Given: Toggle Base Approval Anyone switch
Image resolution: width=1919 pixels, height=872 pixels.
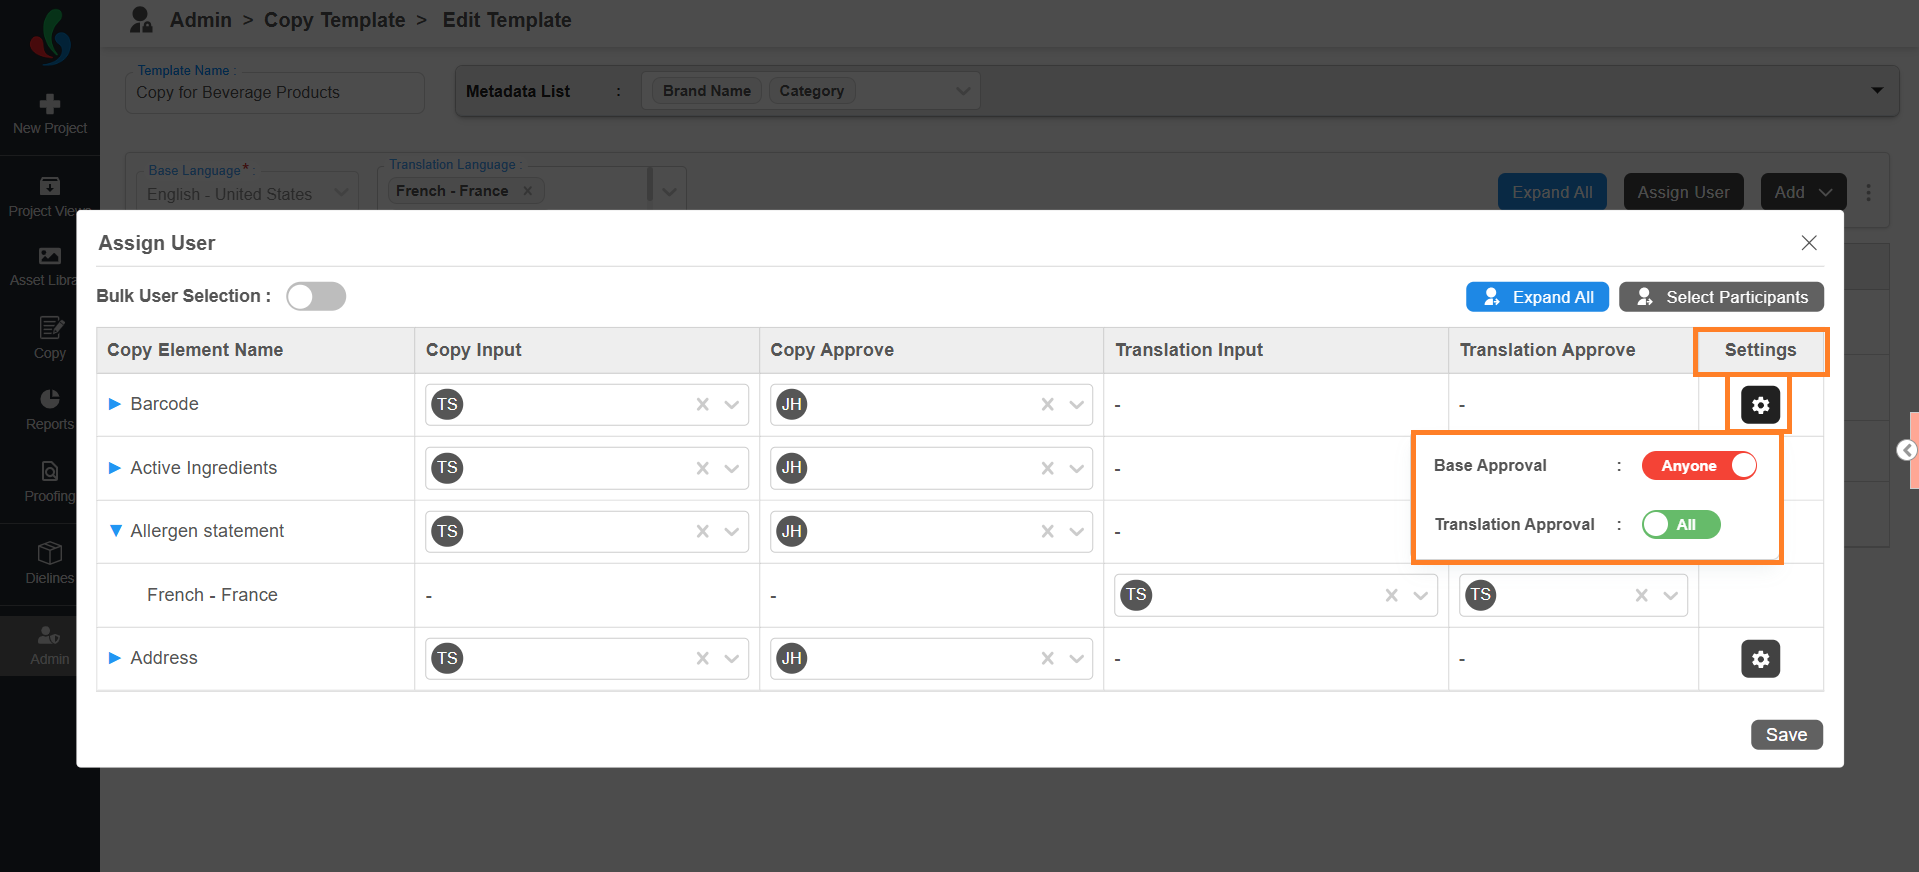Looking at the screenshot, I should (1698, 466).
